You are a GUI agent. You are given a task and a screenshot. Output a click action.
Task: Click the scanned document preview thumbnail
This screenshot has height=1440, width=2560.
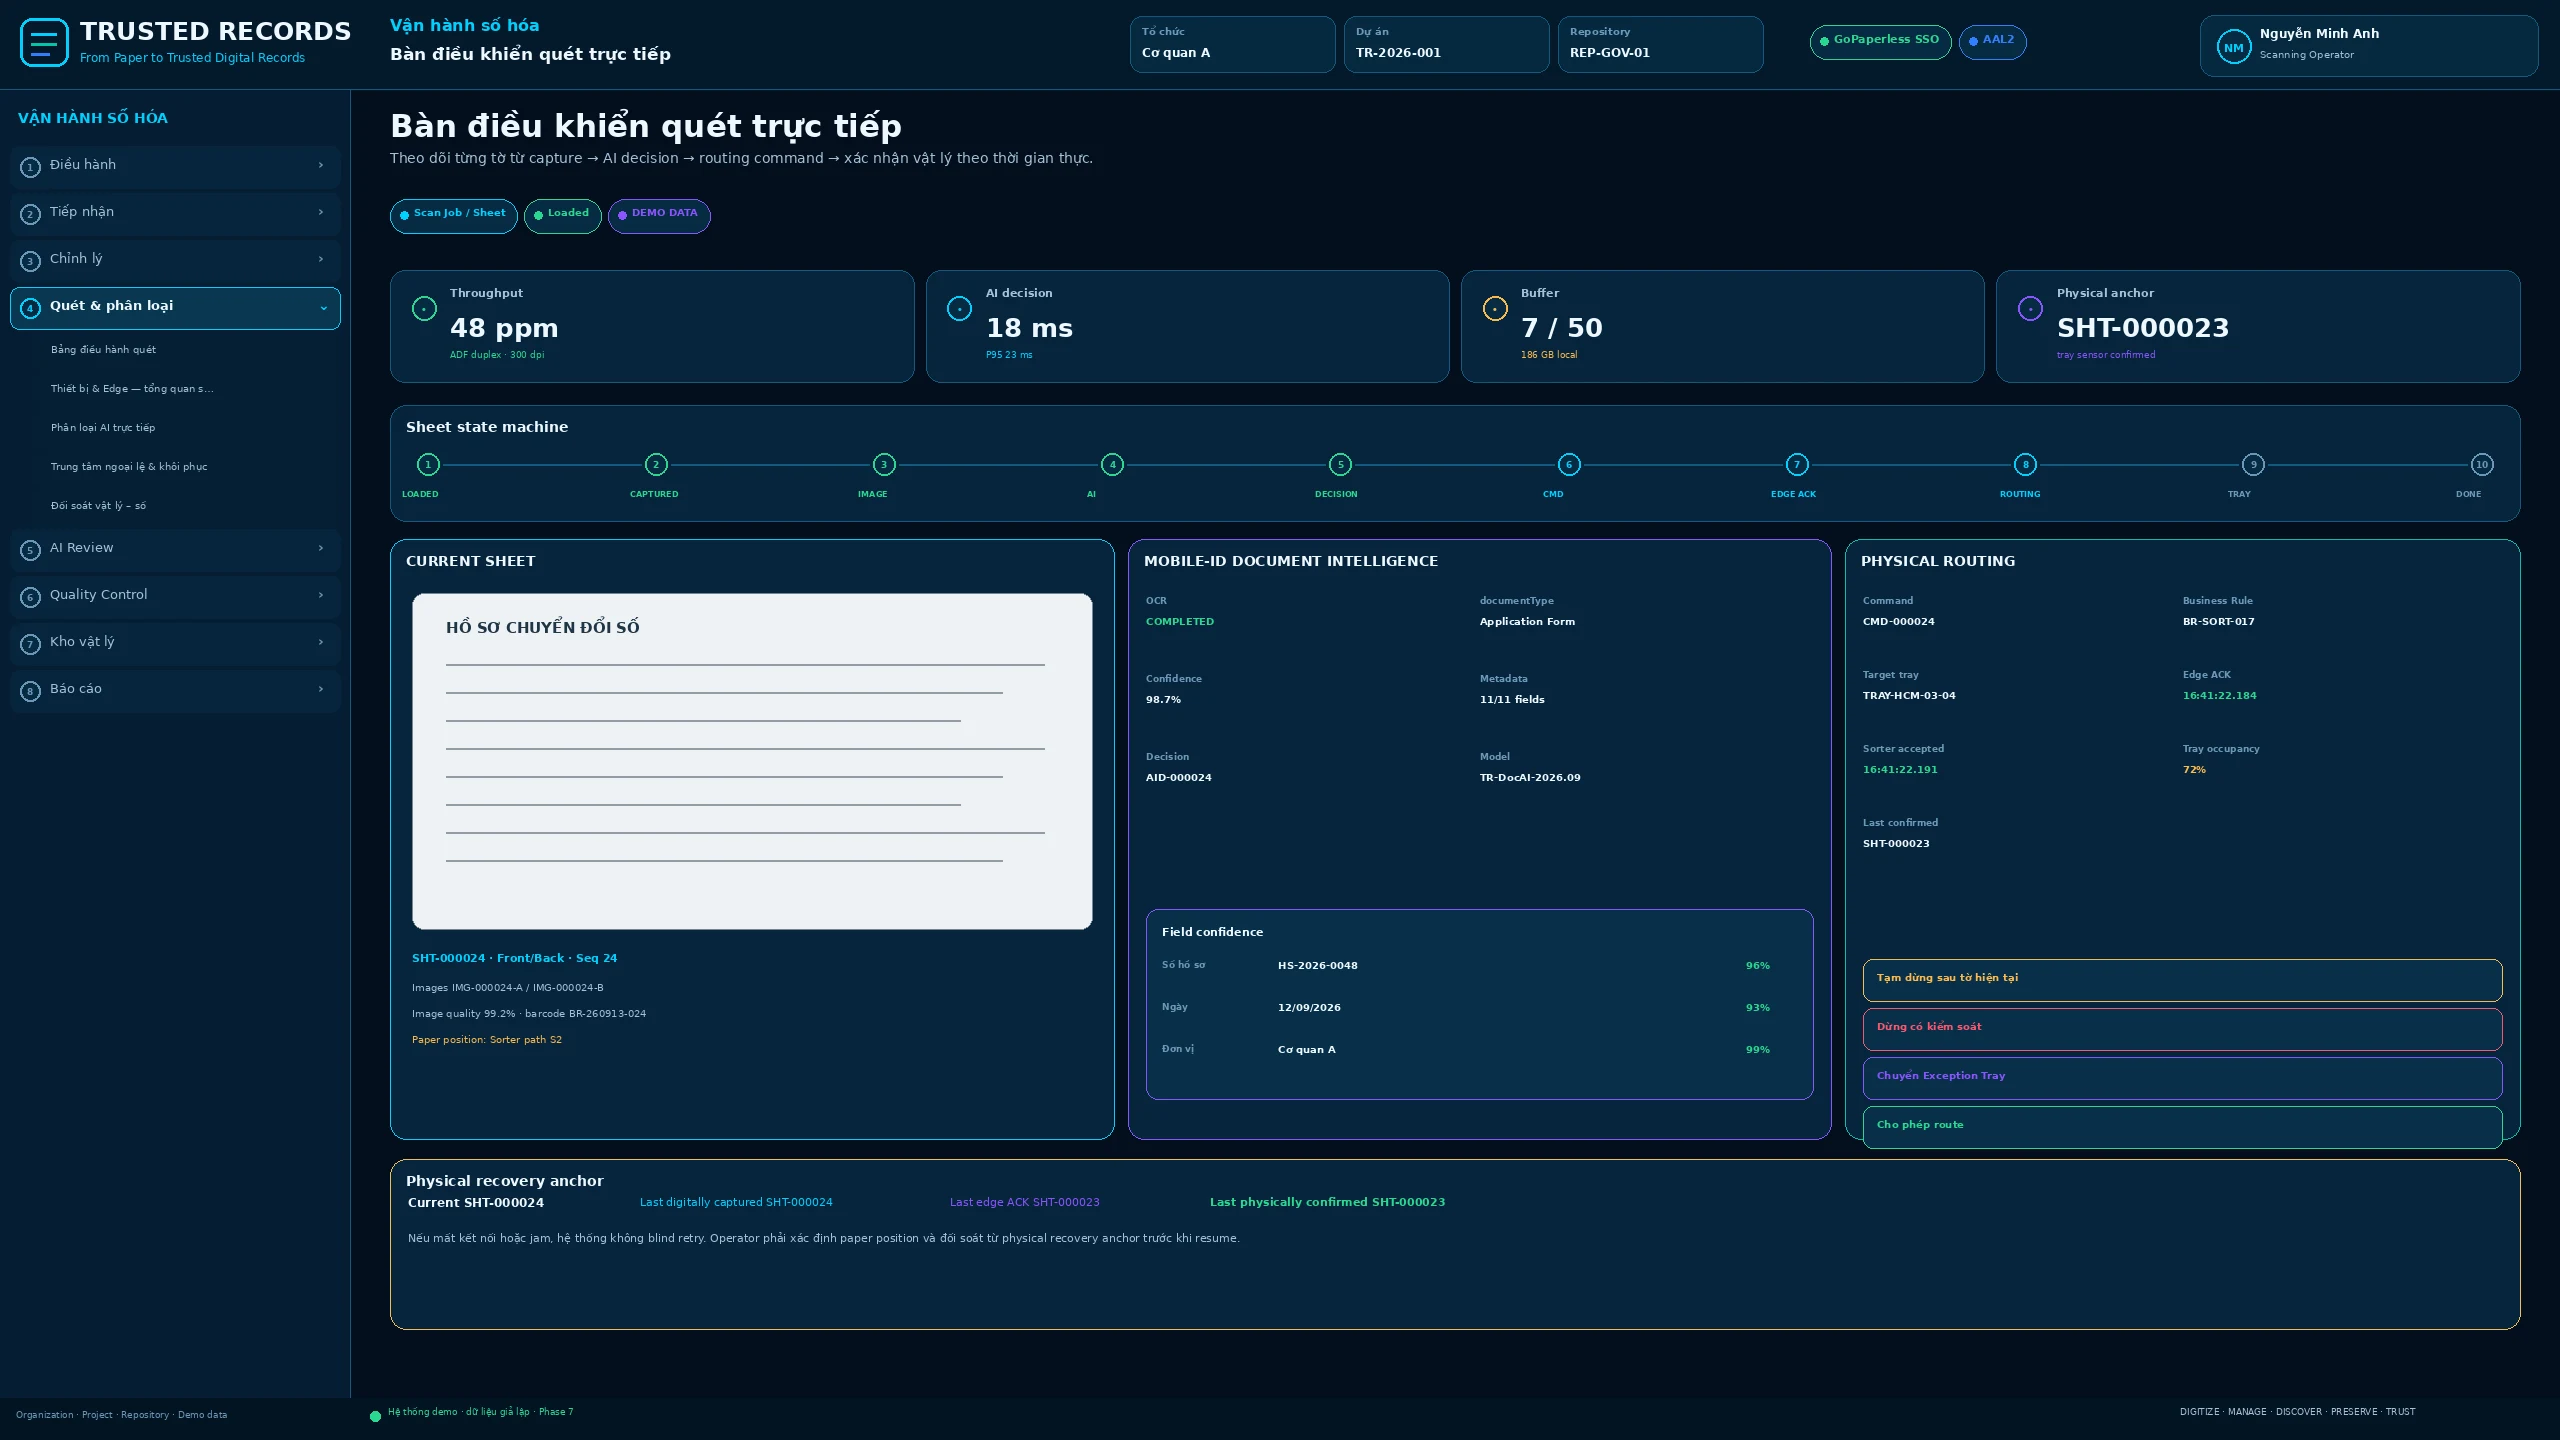pyautogui.click(x=752, y=761)
